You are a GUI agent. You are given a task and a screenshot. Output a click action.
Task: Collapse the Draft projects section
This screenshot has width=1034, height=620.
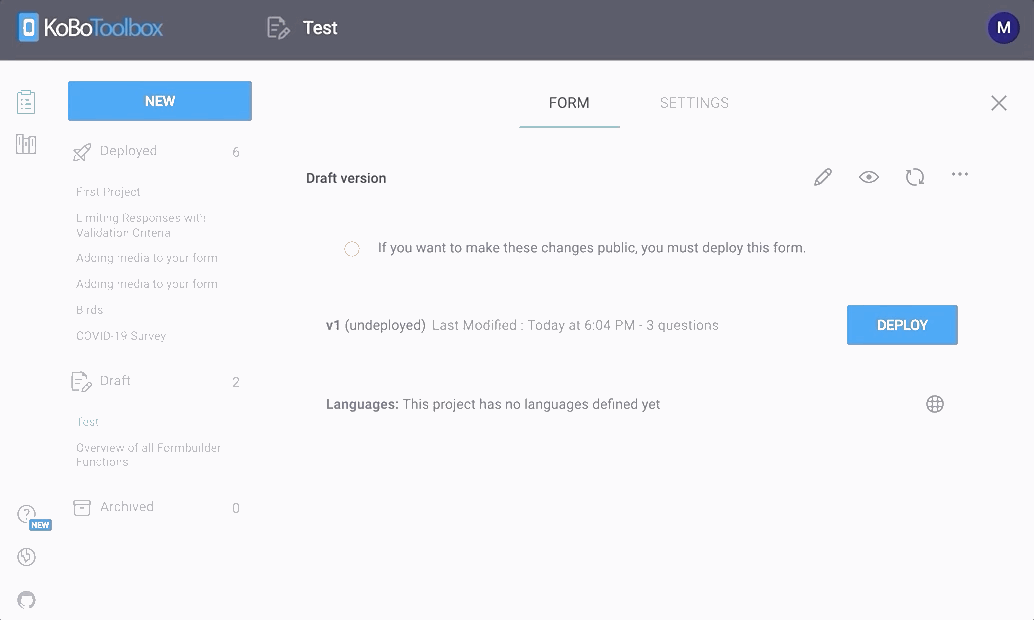(115, 381)
